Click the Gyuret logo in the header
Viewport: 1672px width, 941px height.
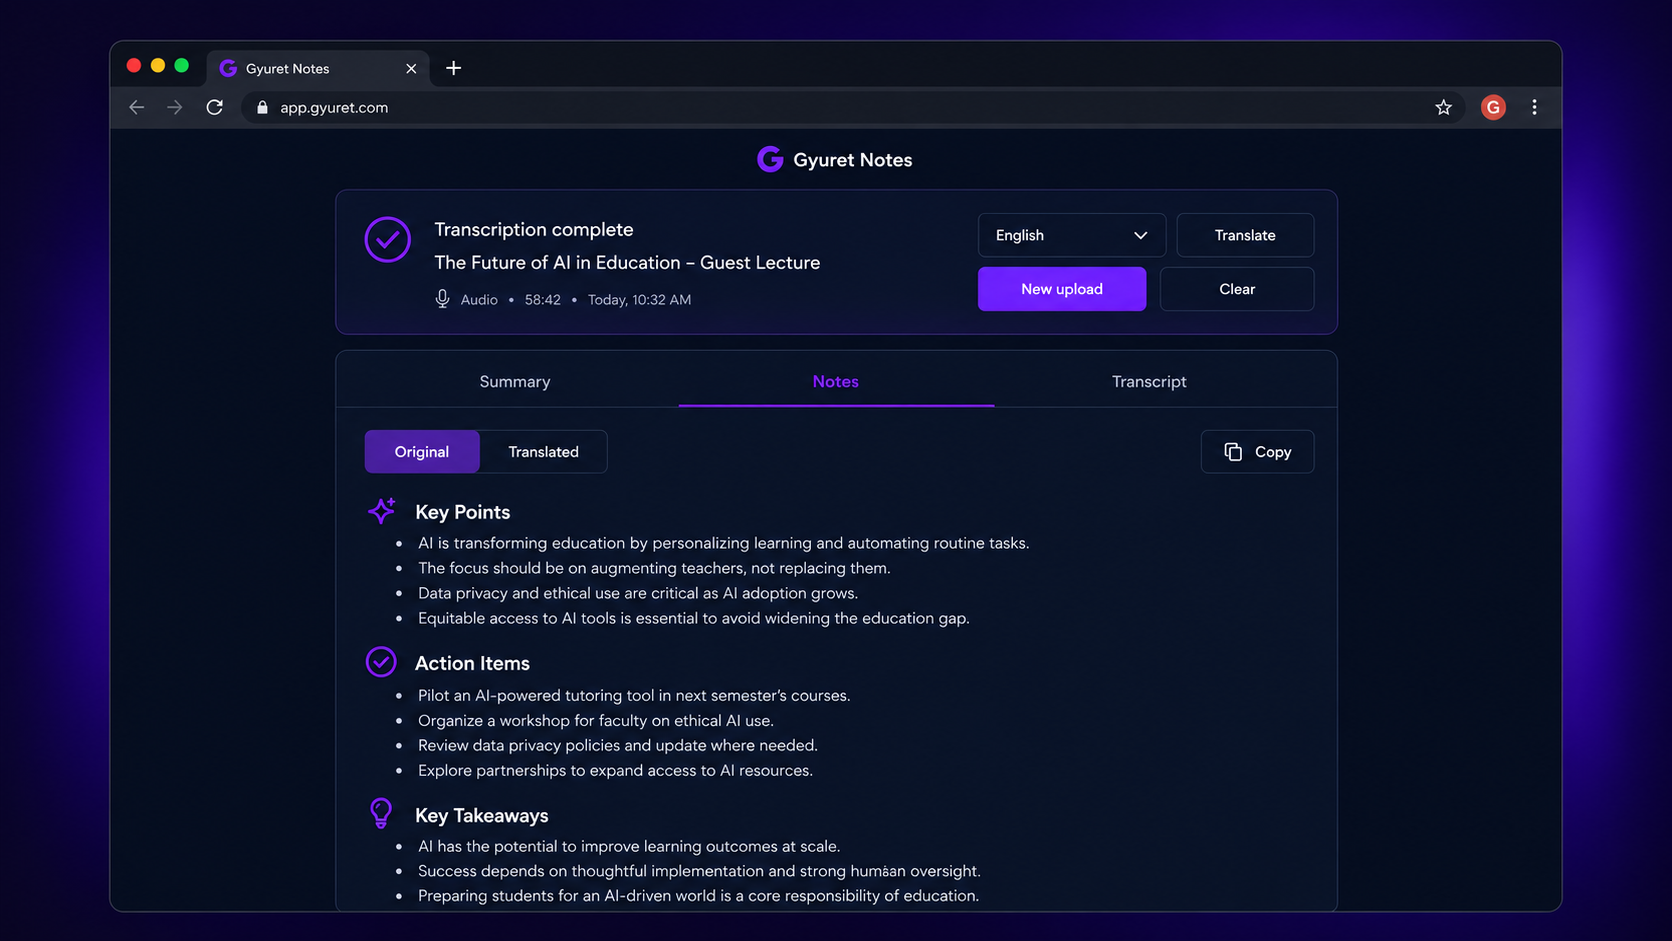[x=770, y=159]
